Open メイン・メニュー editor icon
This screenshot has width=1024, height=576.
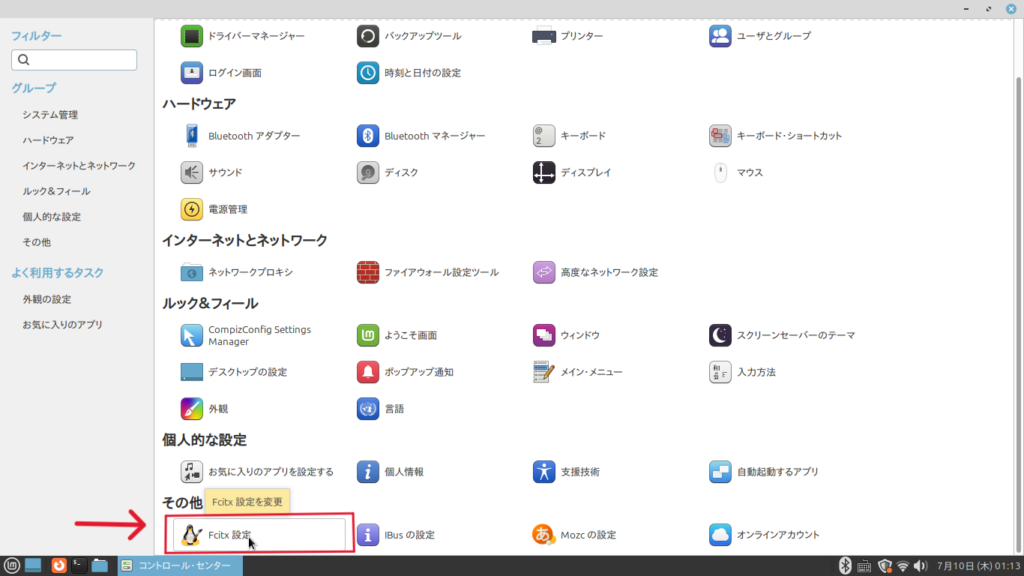(544, 372)
